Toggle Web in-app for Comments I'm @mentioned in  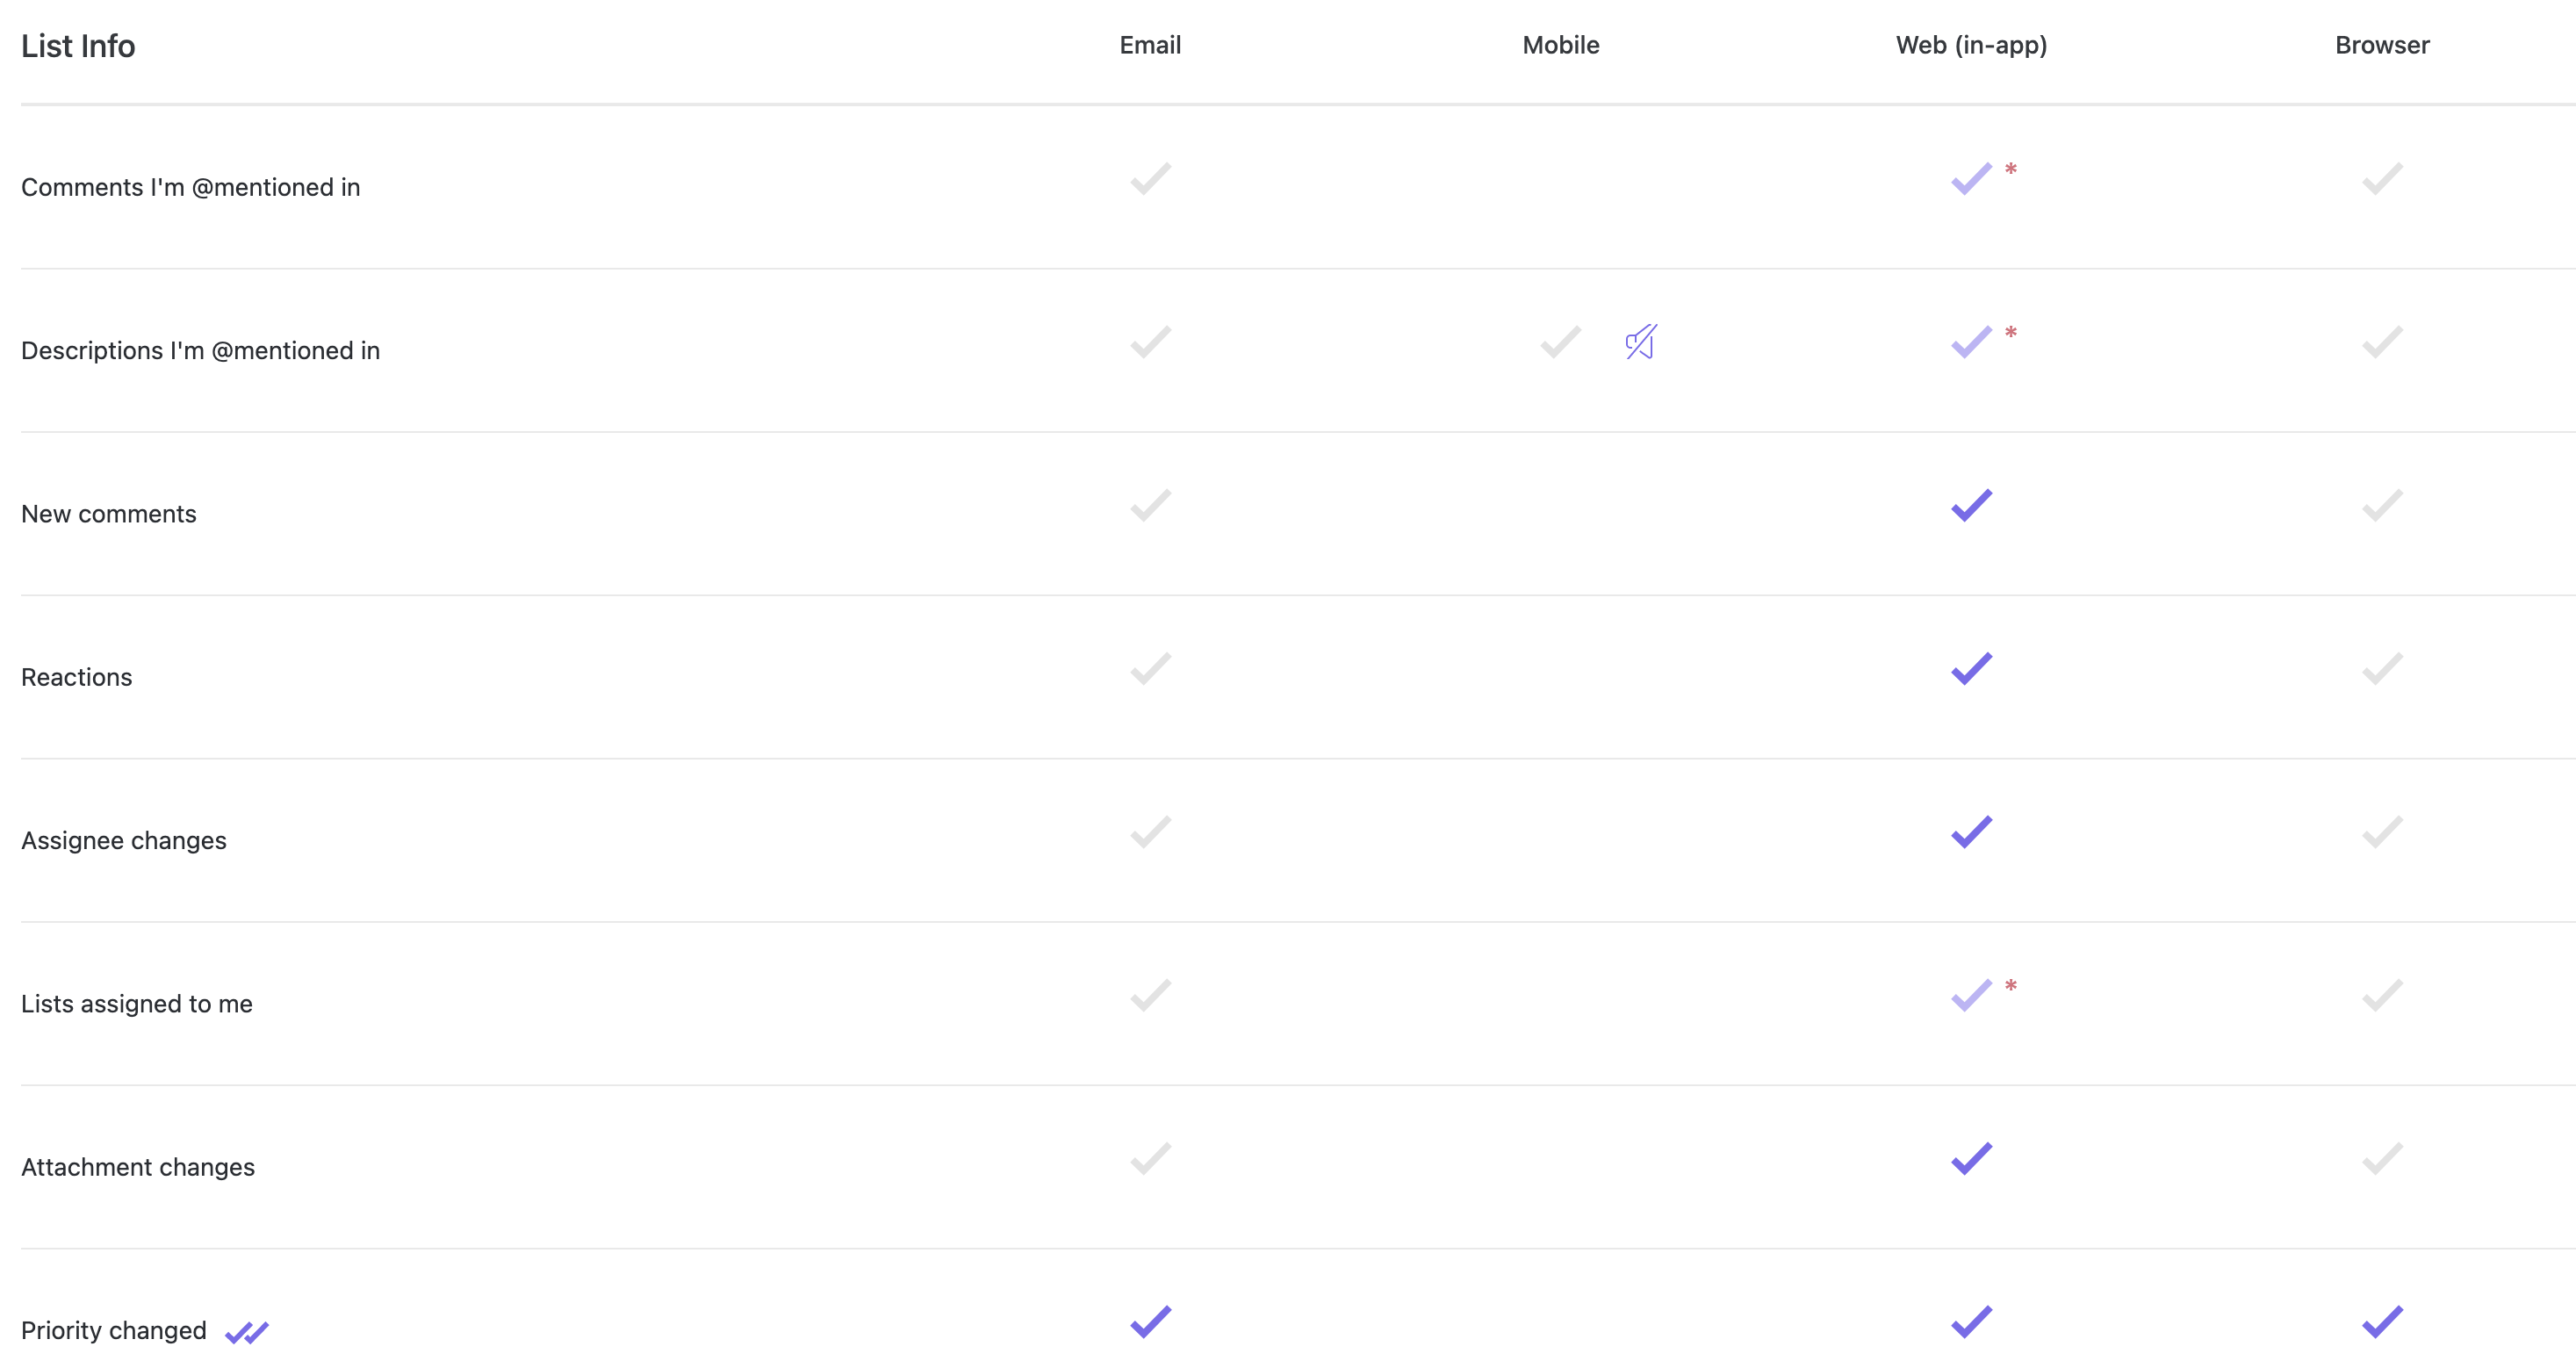[x=1971, y=179]
